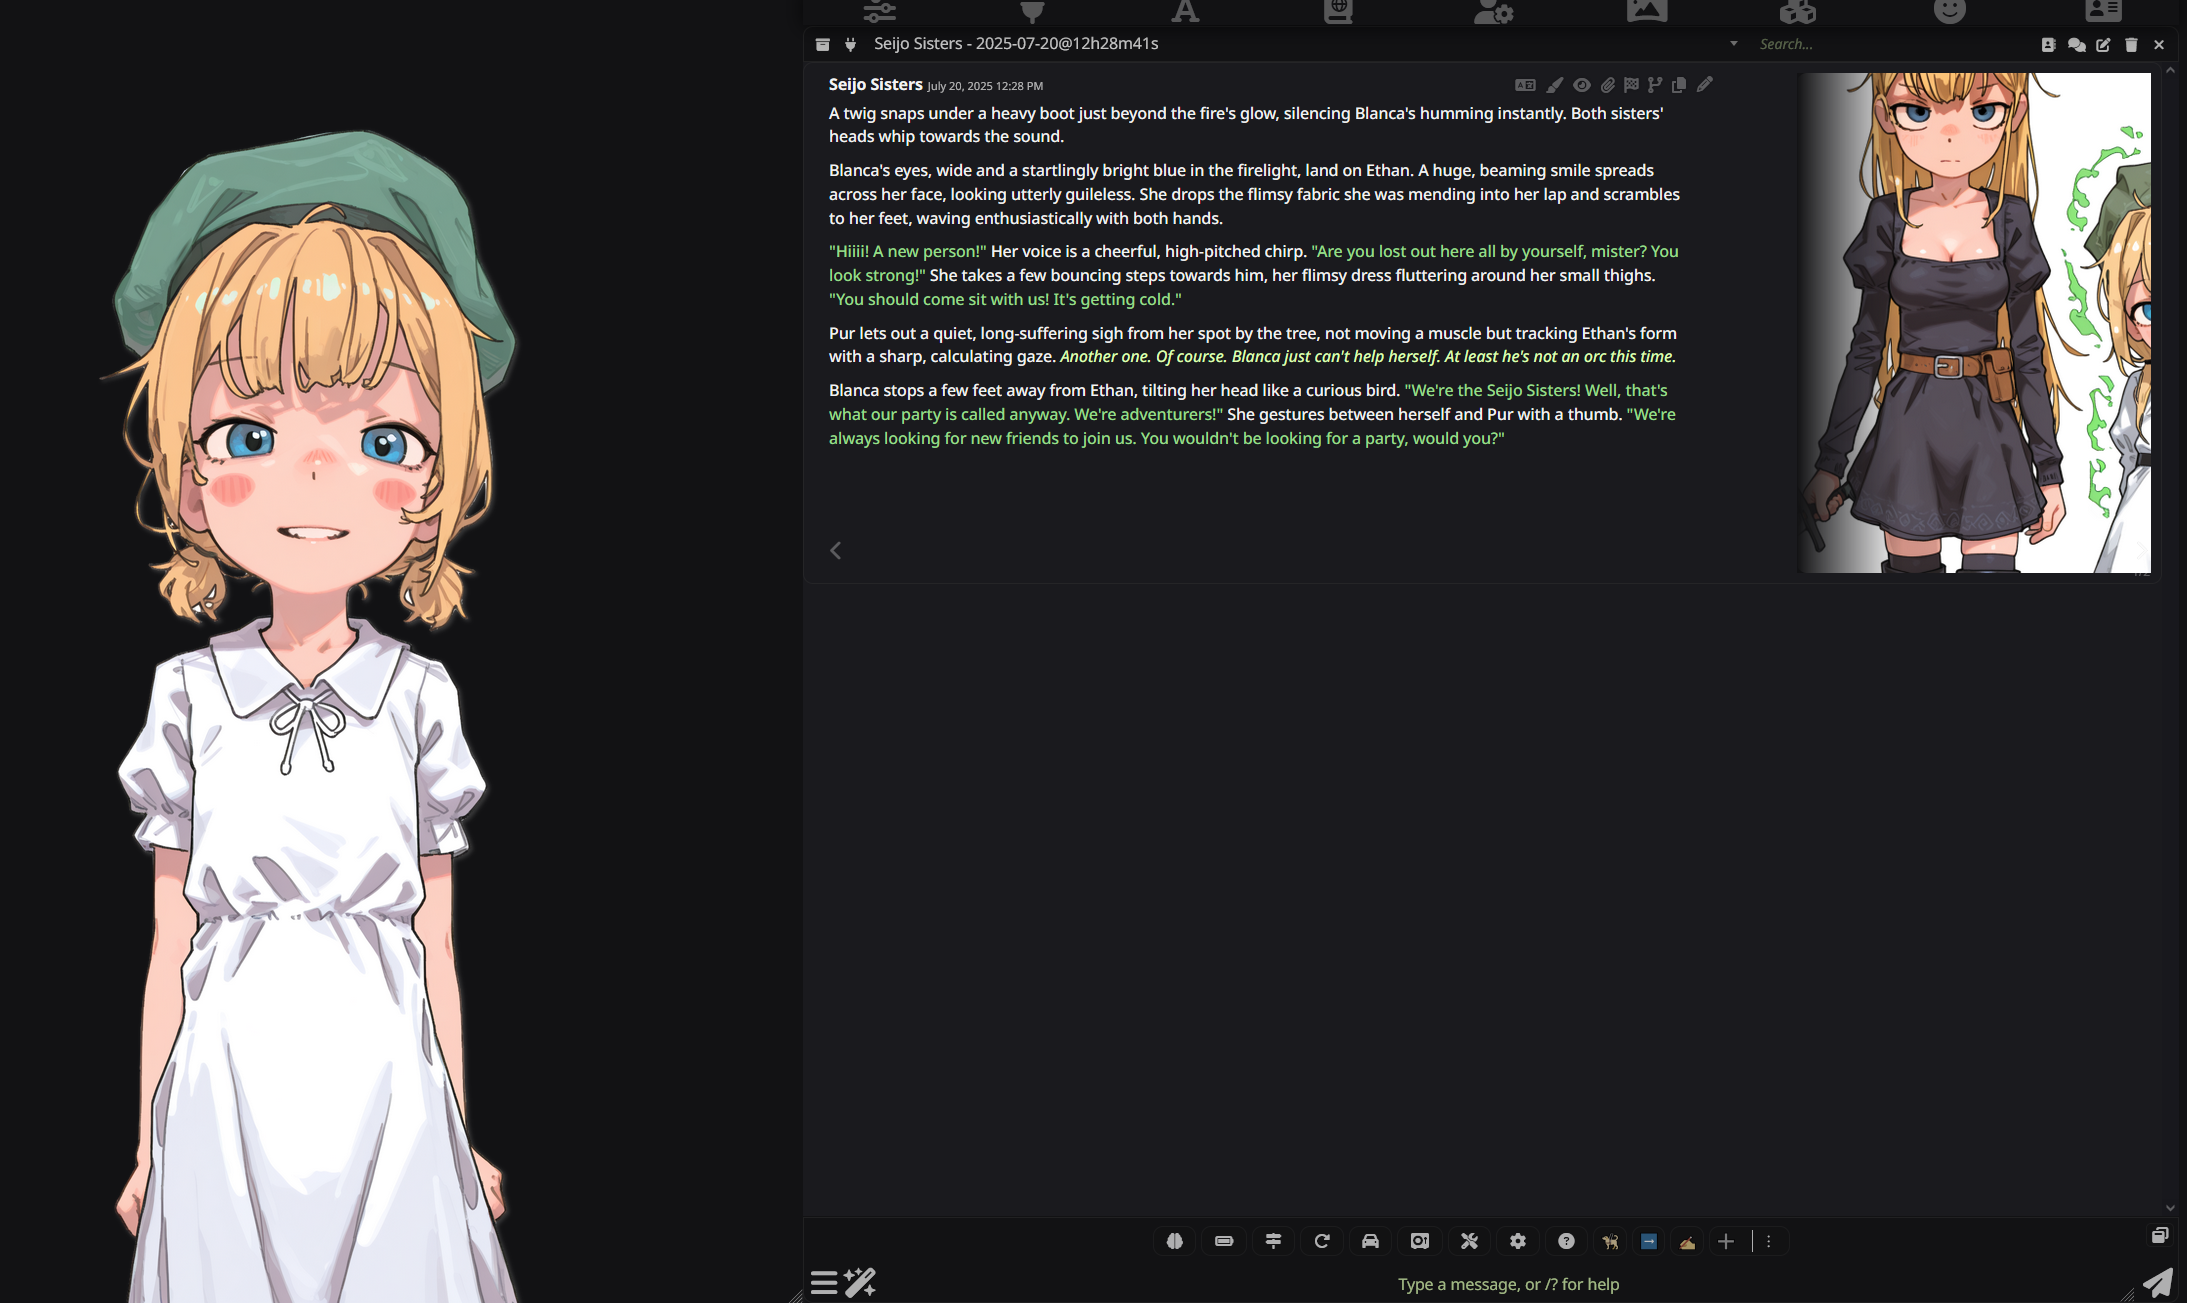2187x1303 pixels.
Task: Click the message timestamp July 20, 2025 12:28 PM
Action: coord(985,86)
